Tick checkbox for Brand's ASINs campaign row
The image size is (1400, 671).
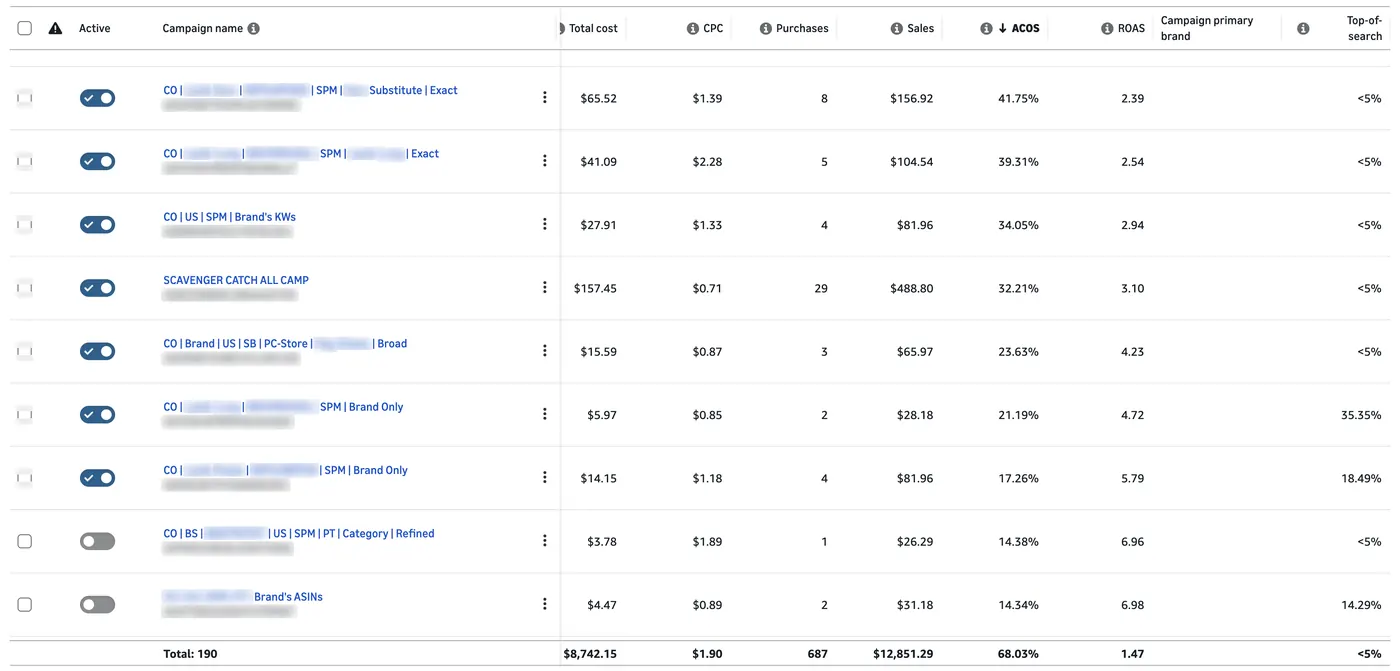tap(25, 604)
